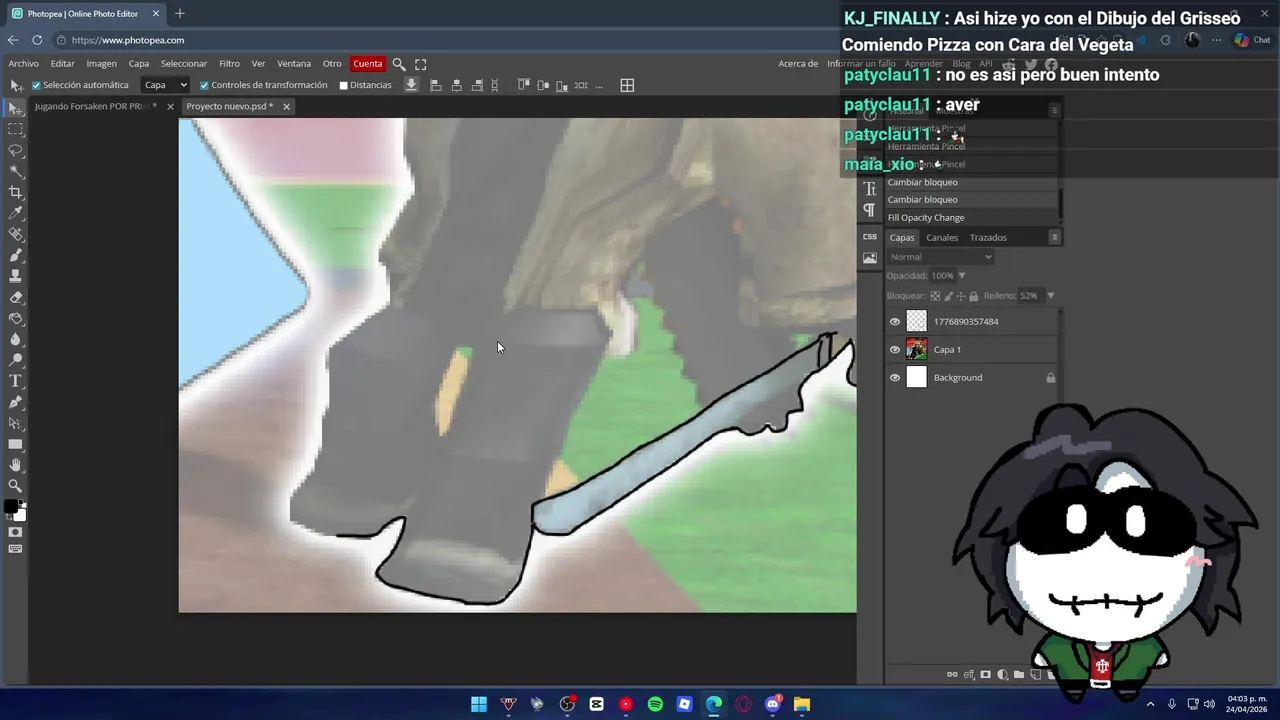Viewport: 1280px width, 720px height.
Task: Select the Rectangular Marquee tool
Action: [15, 129]
